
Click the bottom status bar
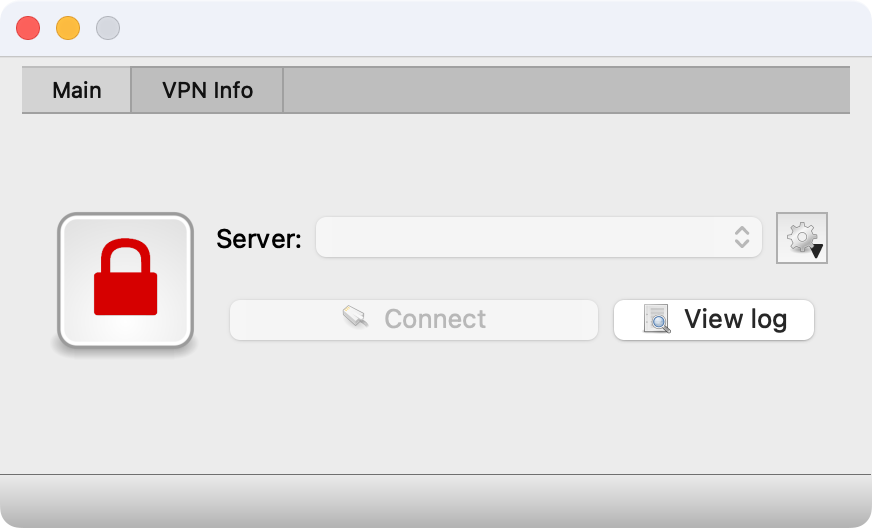(x=436, y=500)
